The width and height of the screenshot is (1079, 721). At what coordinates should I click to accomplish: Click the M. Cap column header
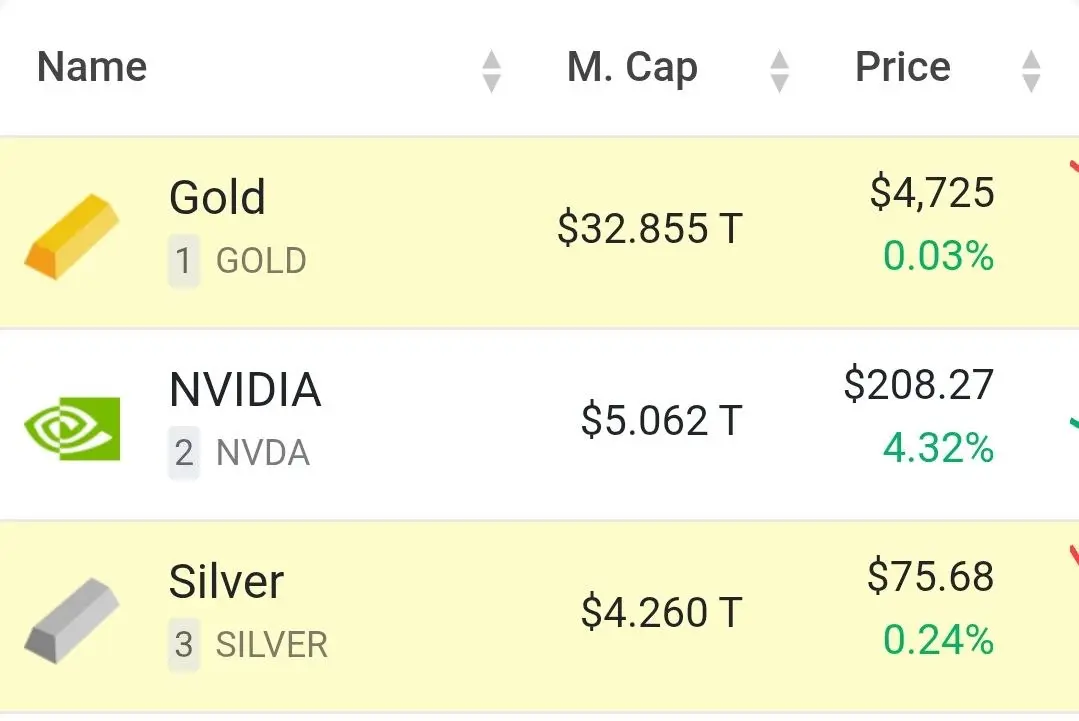tap(632, 68)
